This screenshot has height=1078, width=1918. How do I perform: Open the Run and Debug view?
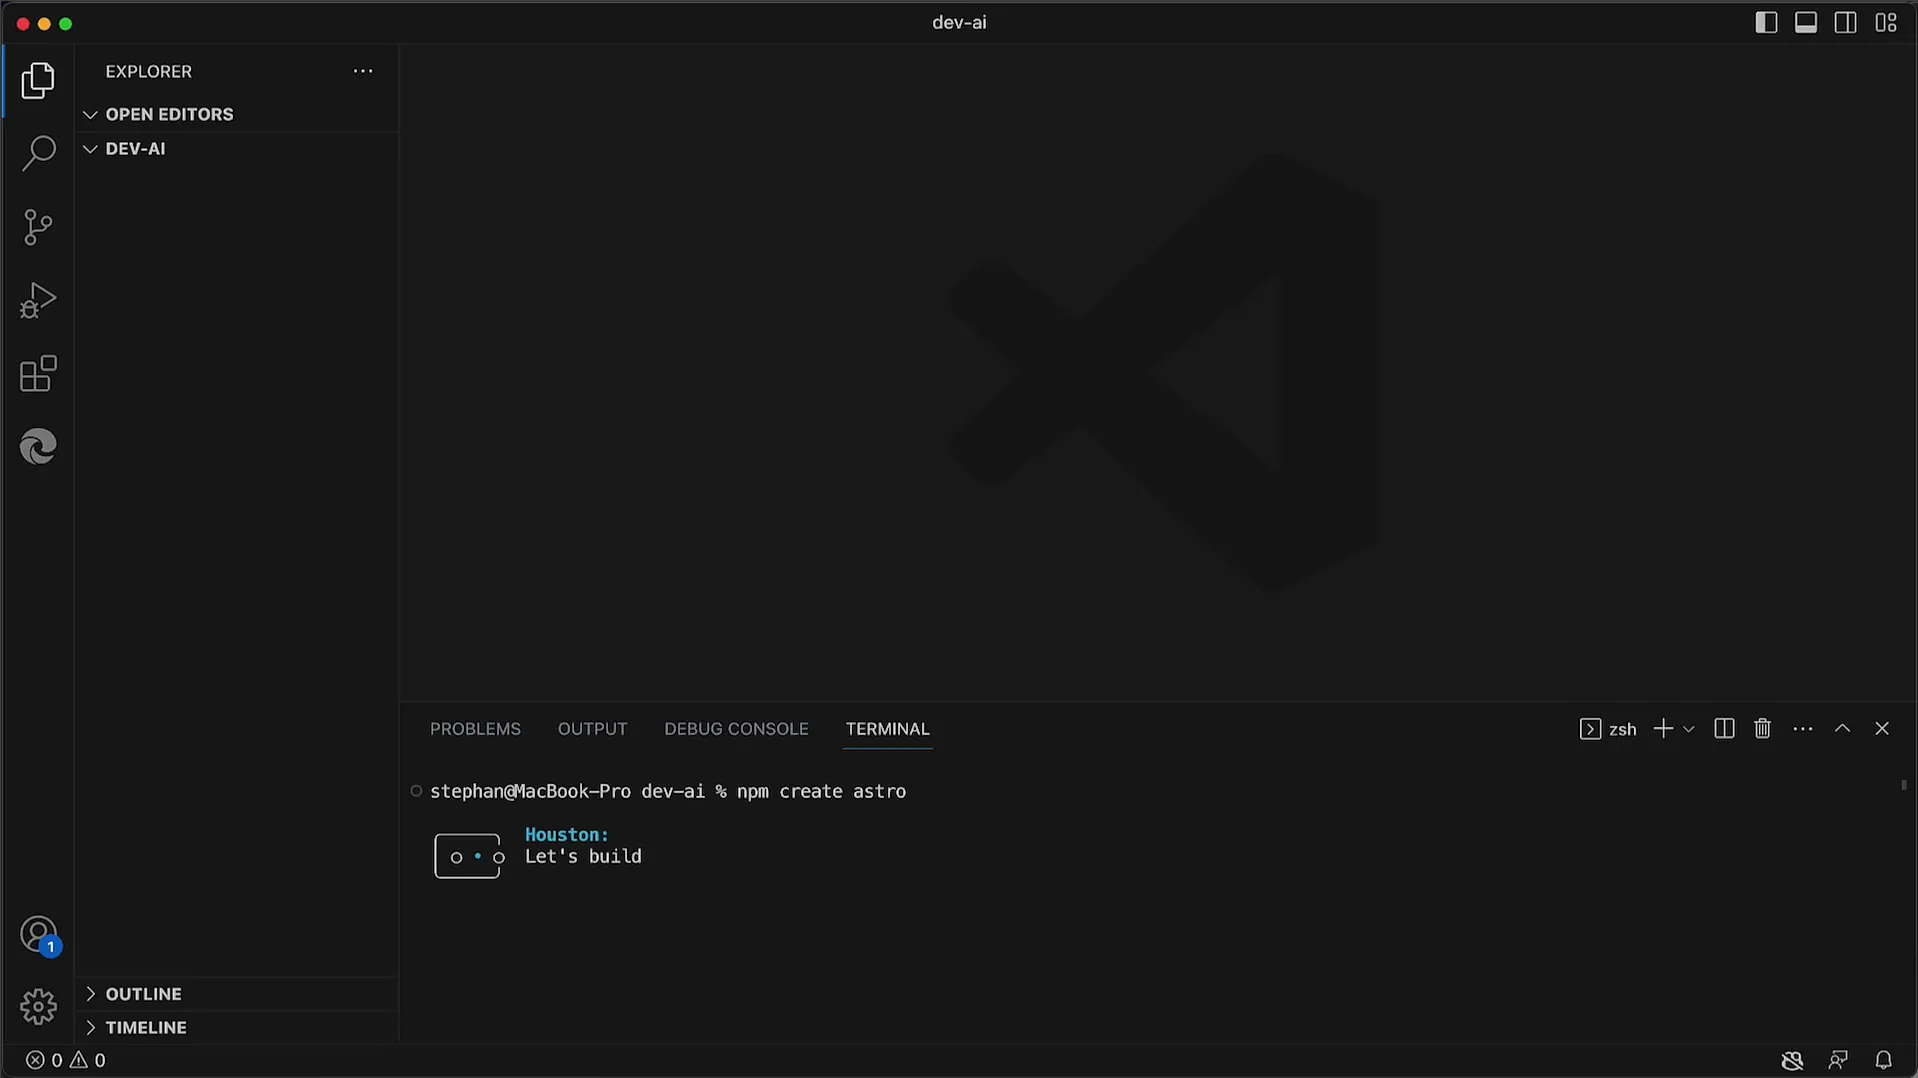38,300
